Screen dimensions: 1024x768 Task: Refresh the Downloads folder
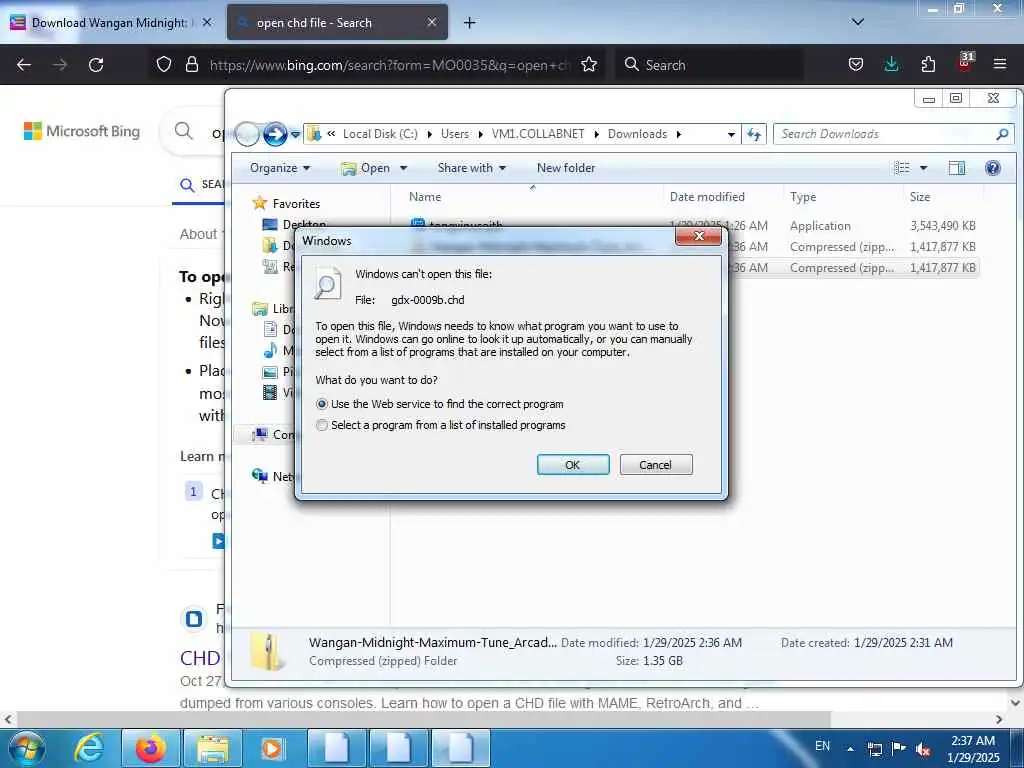754,135
